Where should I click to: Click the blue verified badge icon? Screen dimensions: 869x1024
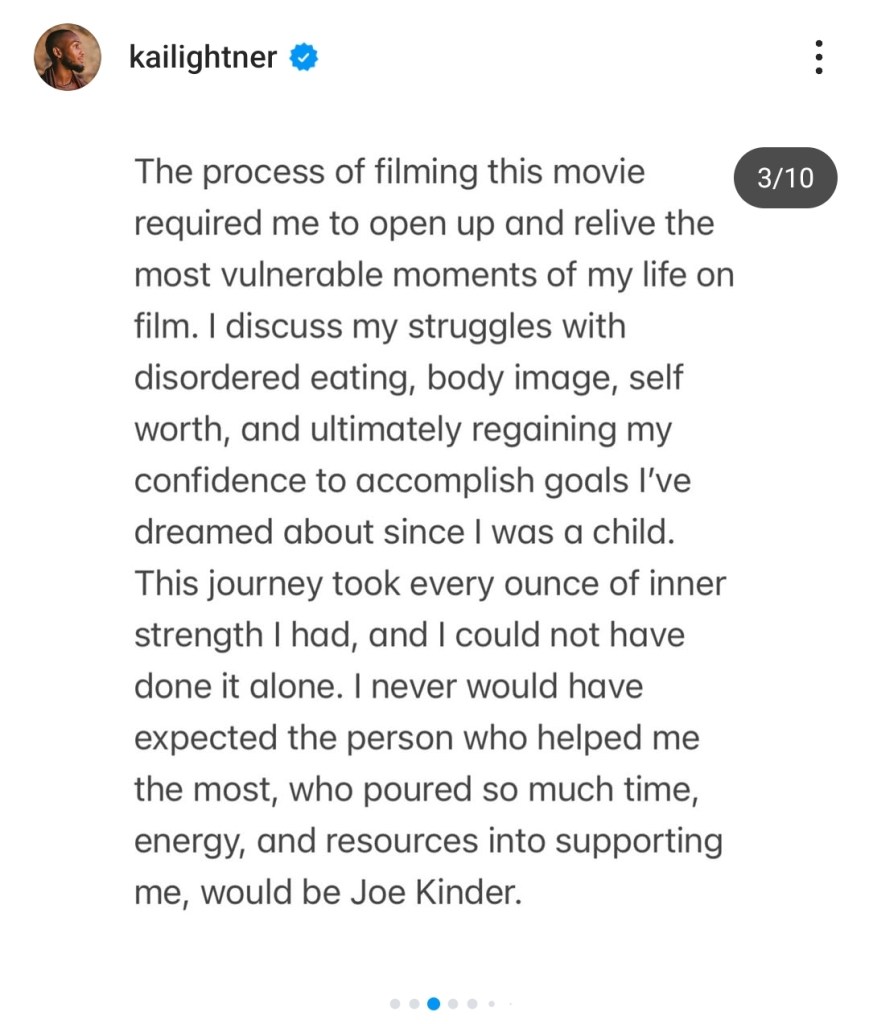point(303,58)
